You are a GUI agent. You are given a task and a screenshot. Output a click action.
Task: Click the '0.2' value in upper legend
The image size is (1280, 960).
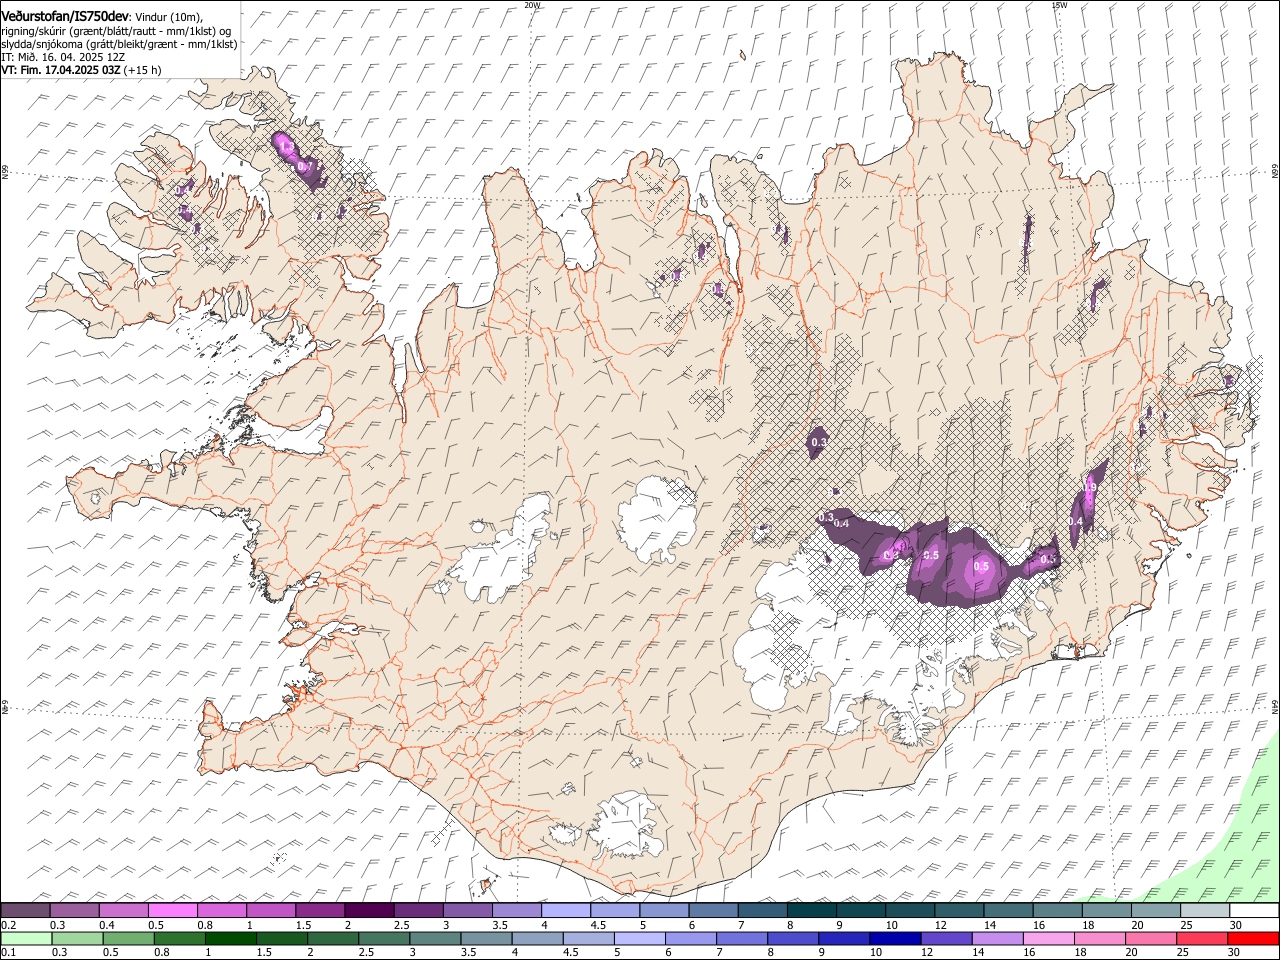coord(7,925)
